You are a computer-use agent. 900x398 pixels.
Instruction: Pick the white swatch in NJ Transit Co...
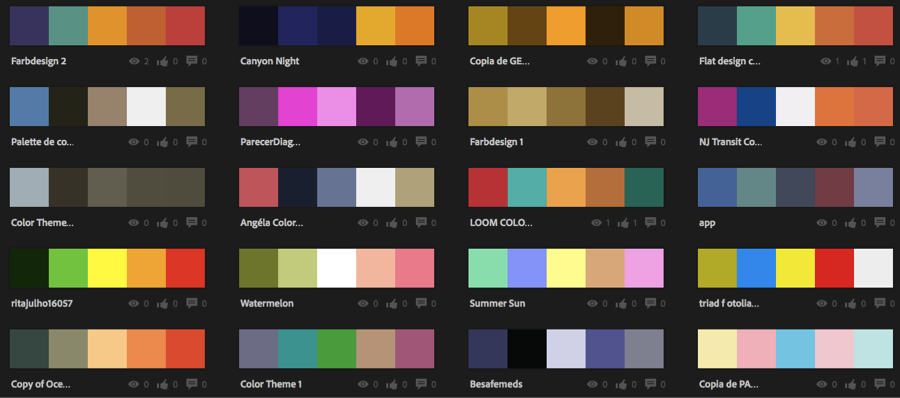point(796,106)
